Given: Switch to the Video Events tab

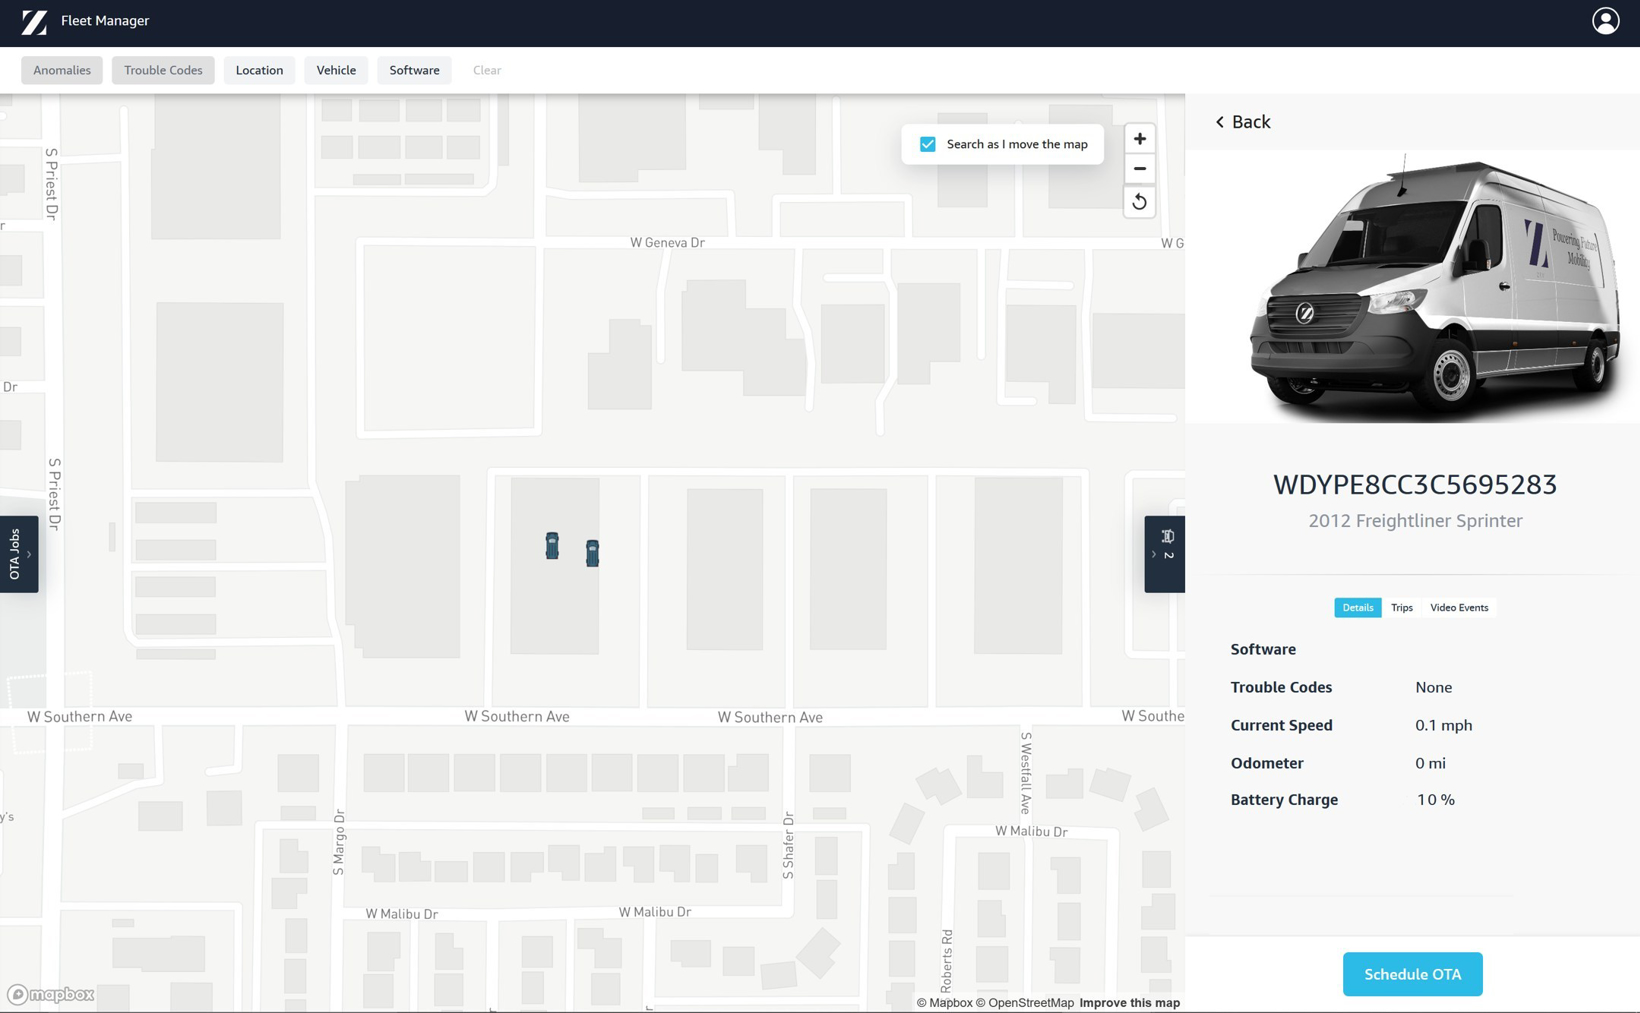Looking at the screenshot, I should [1458, 608].
